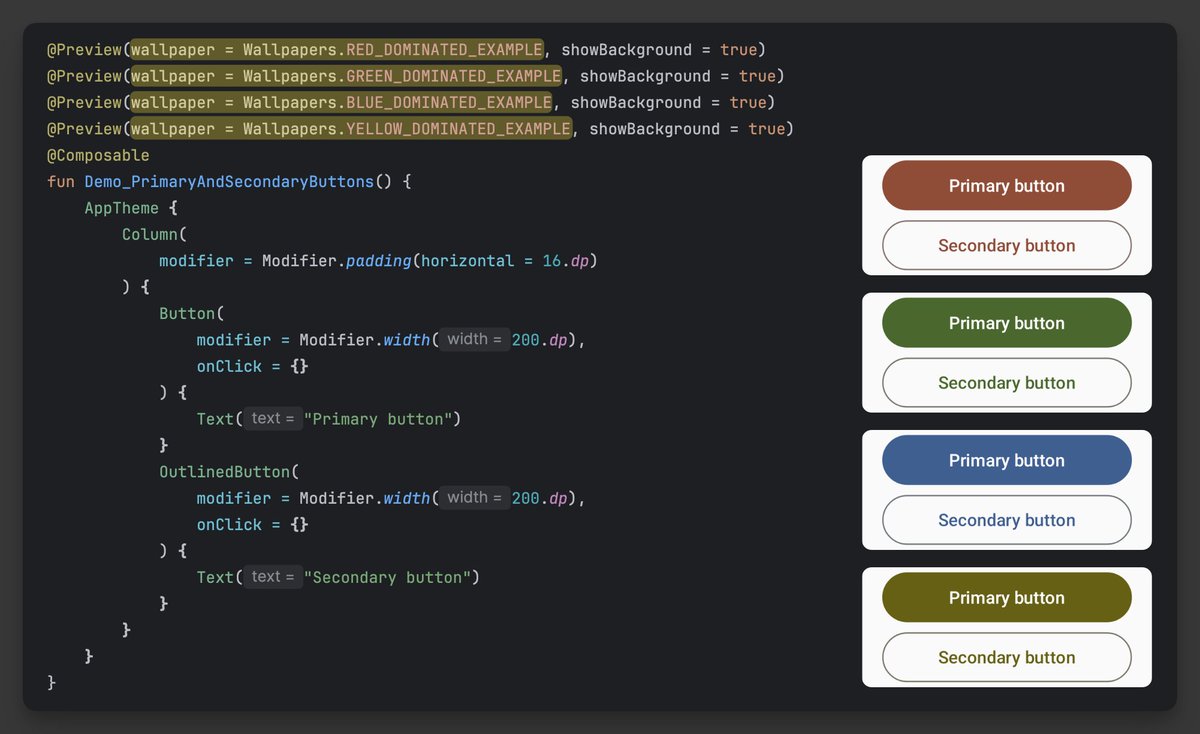The width and height of the screenshot is (1200, 734).
Task: Click the Button( composable call line
Action: (x=192, y=313)
